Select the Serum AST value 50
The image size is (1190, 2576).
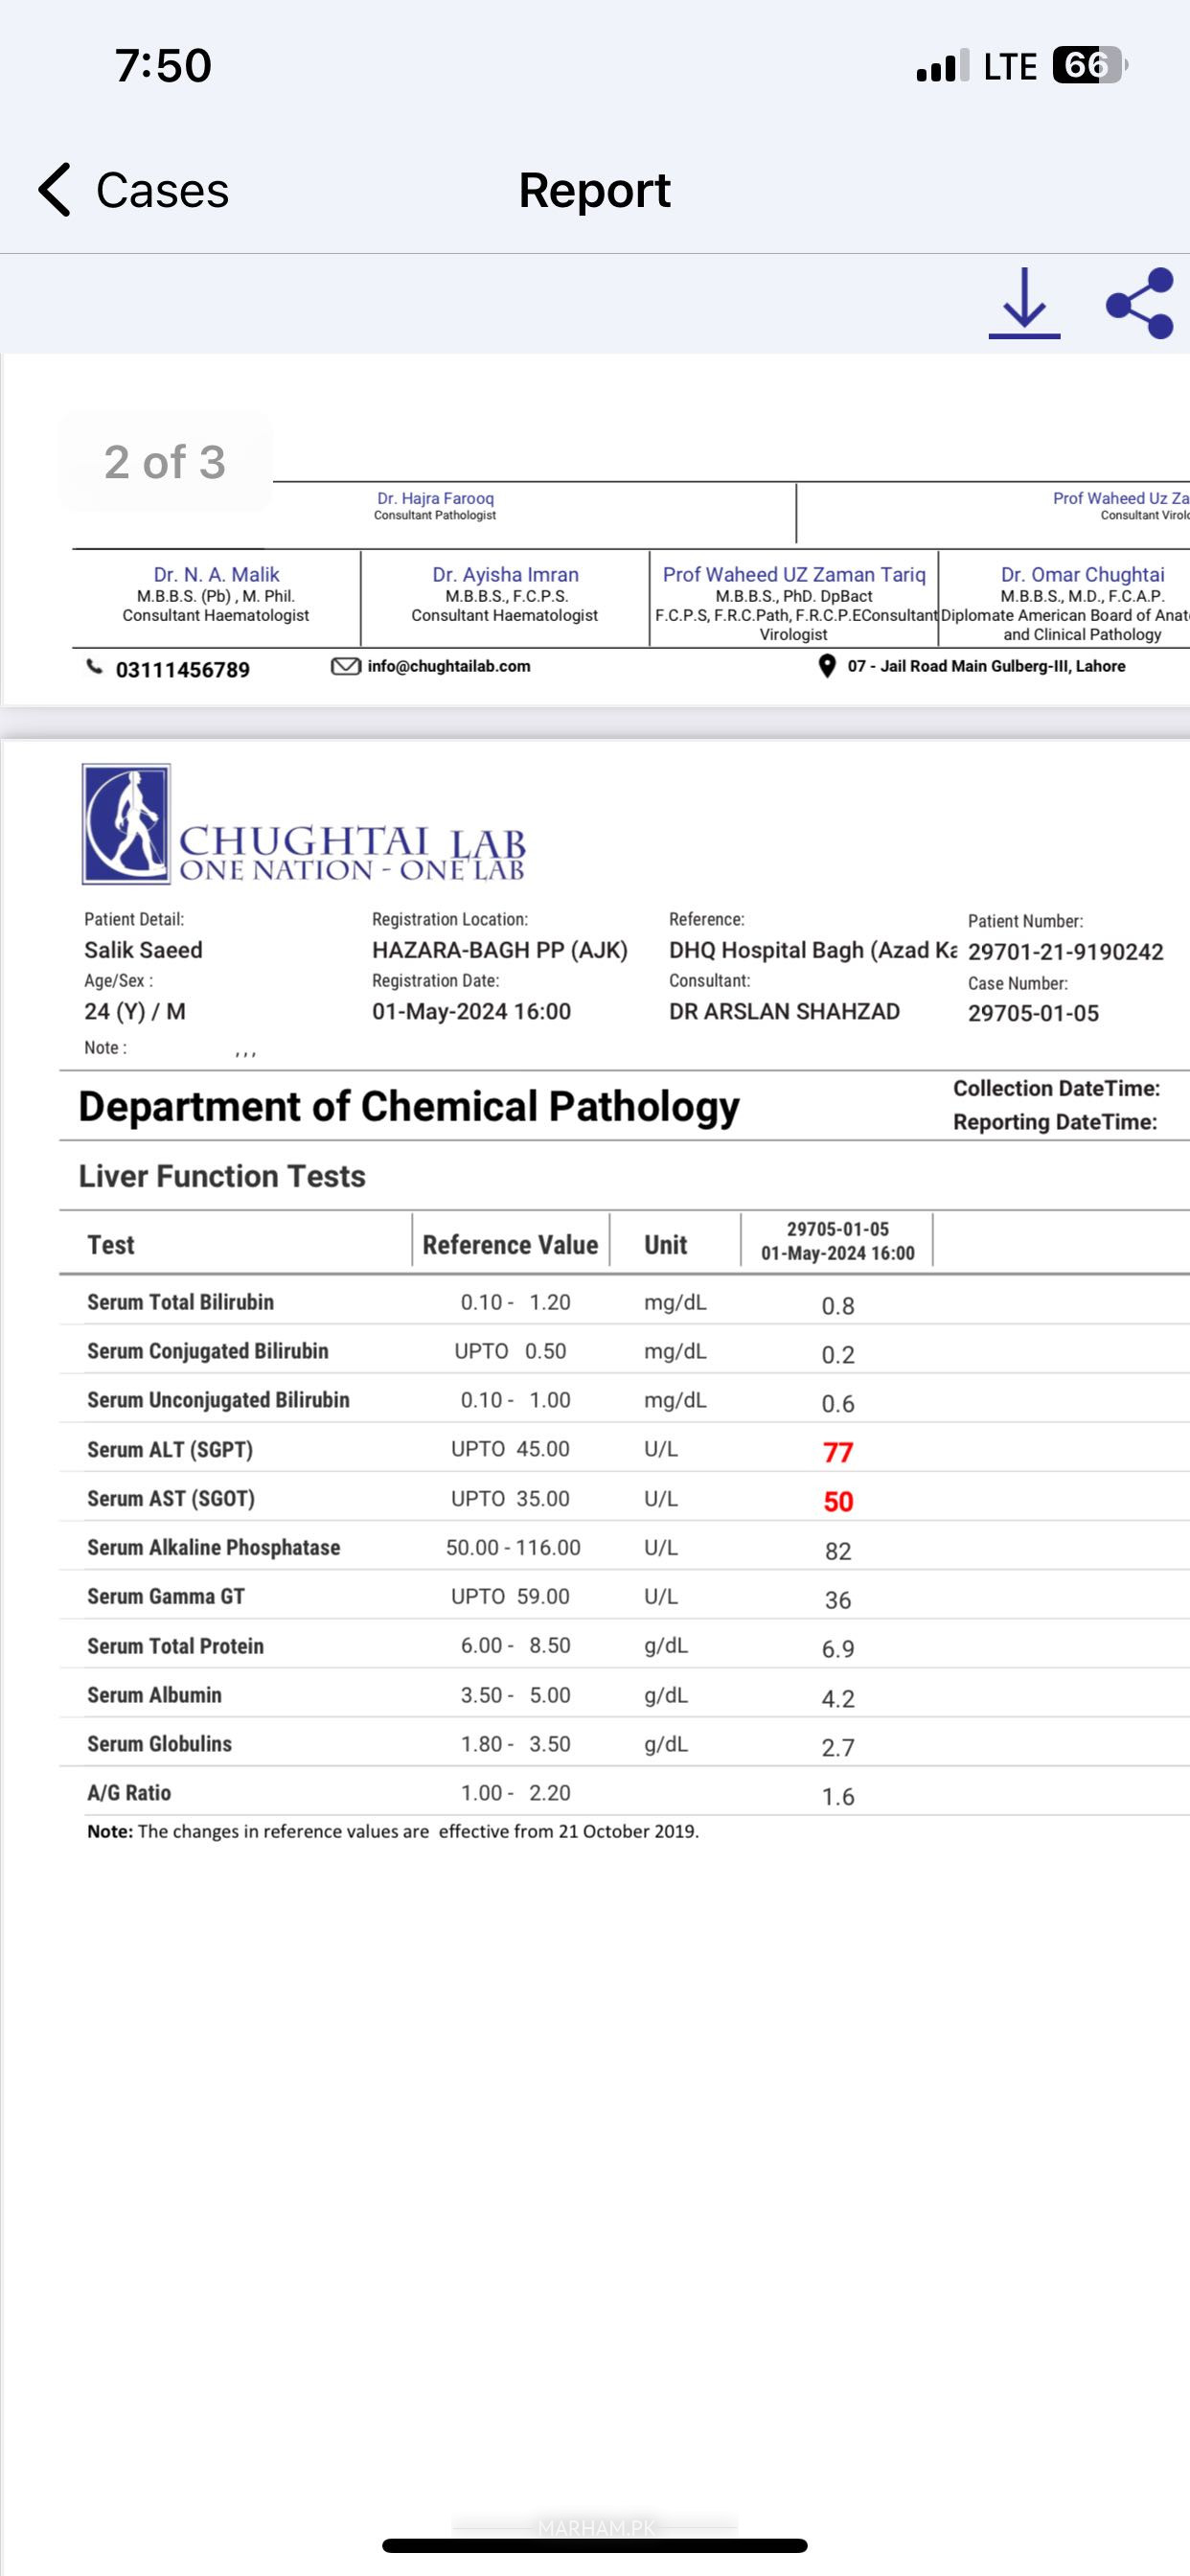click(838, 1501)
